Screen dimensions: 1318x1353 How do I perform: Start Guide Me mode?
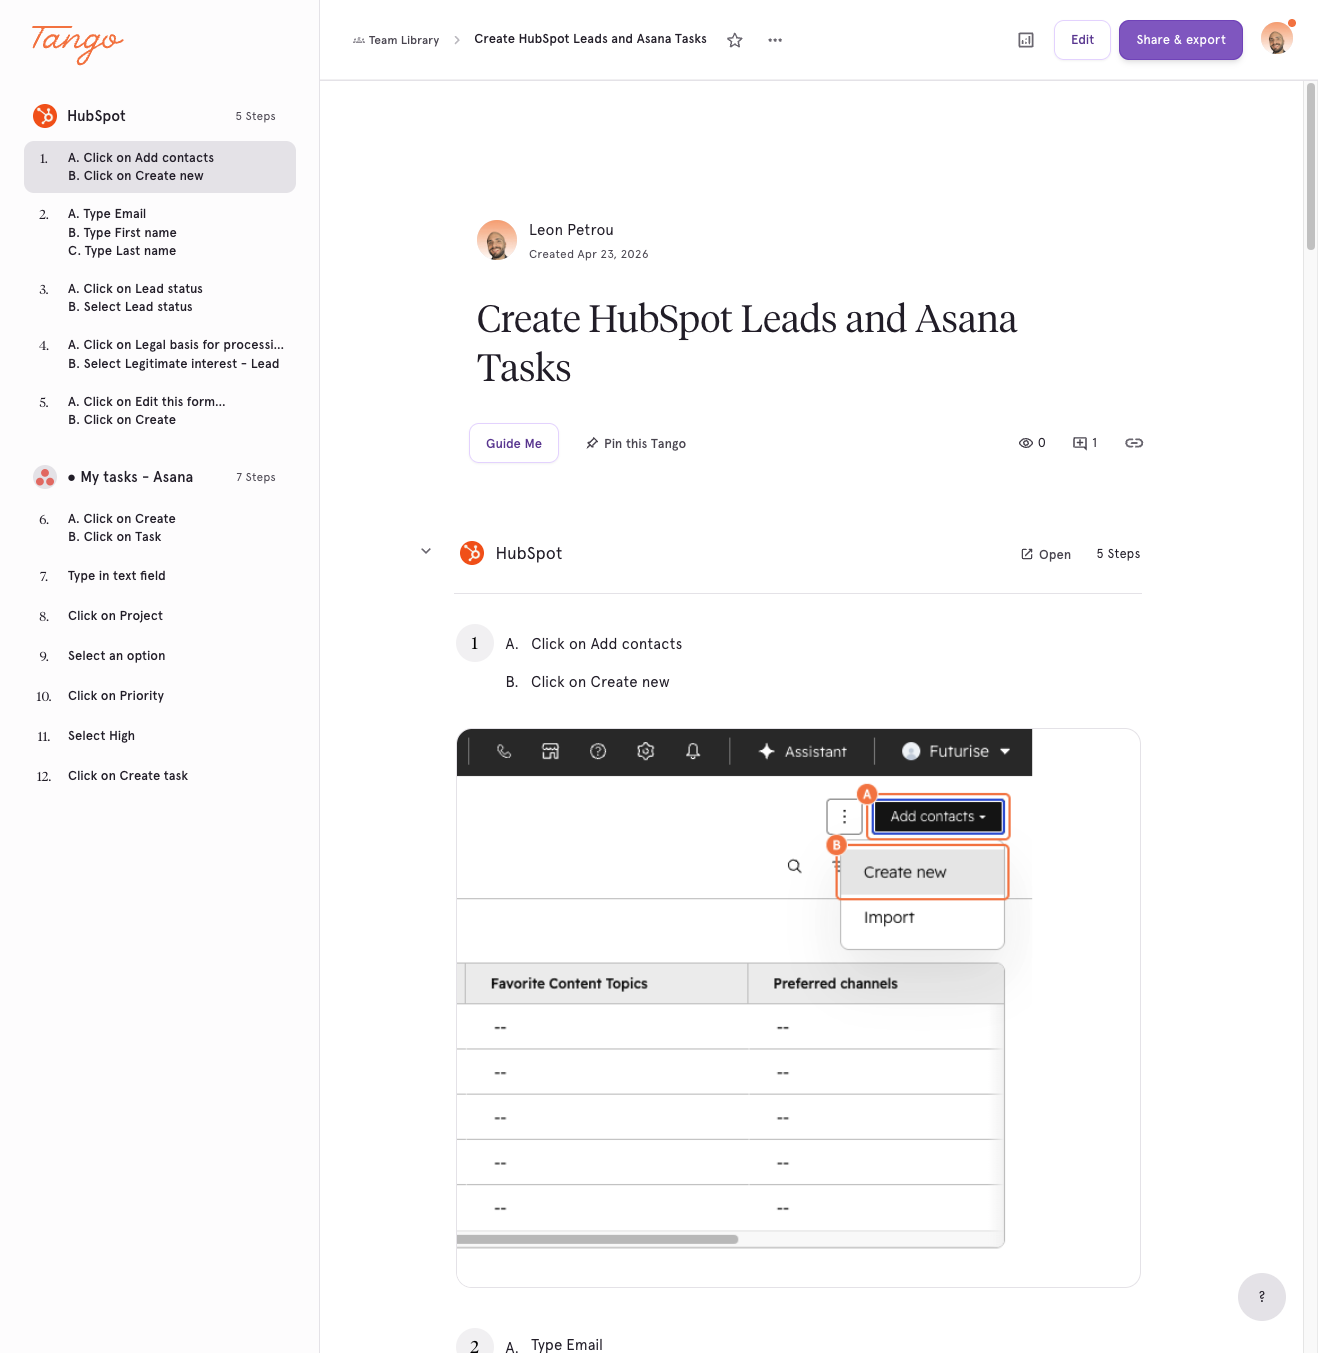point(514,443)
